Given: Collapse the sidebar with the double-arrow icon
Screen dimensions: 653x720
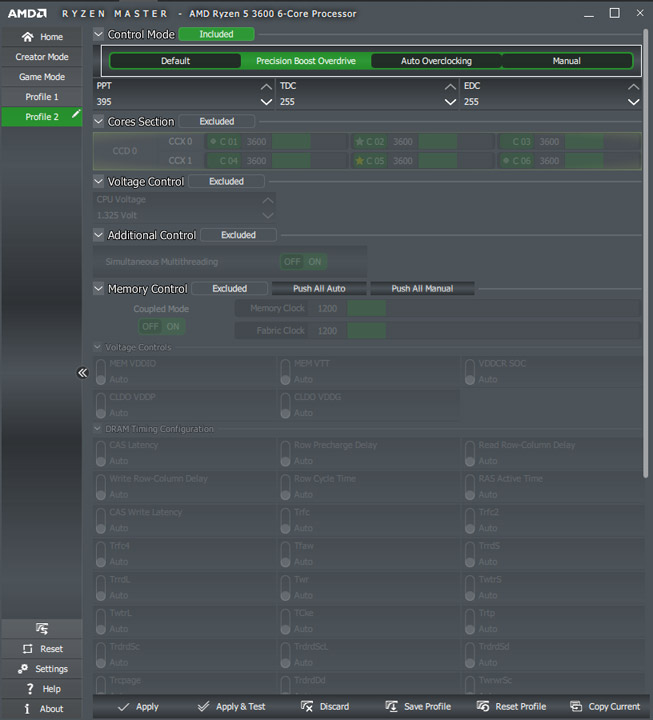Looking at the screenshot, I should click(x=82, y=372).
